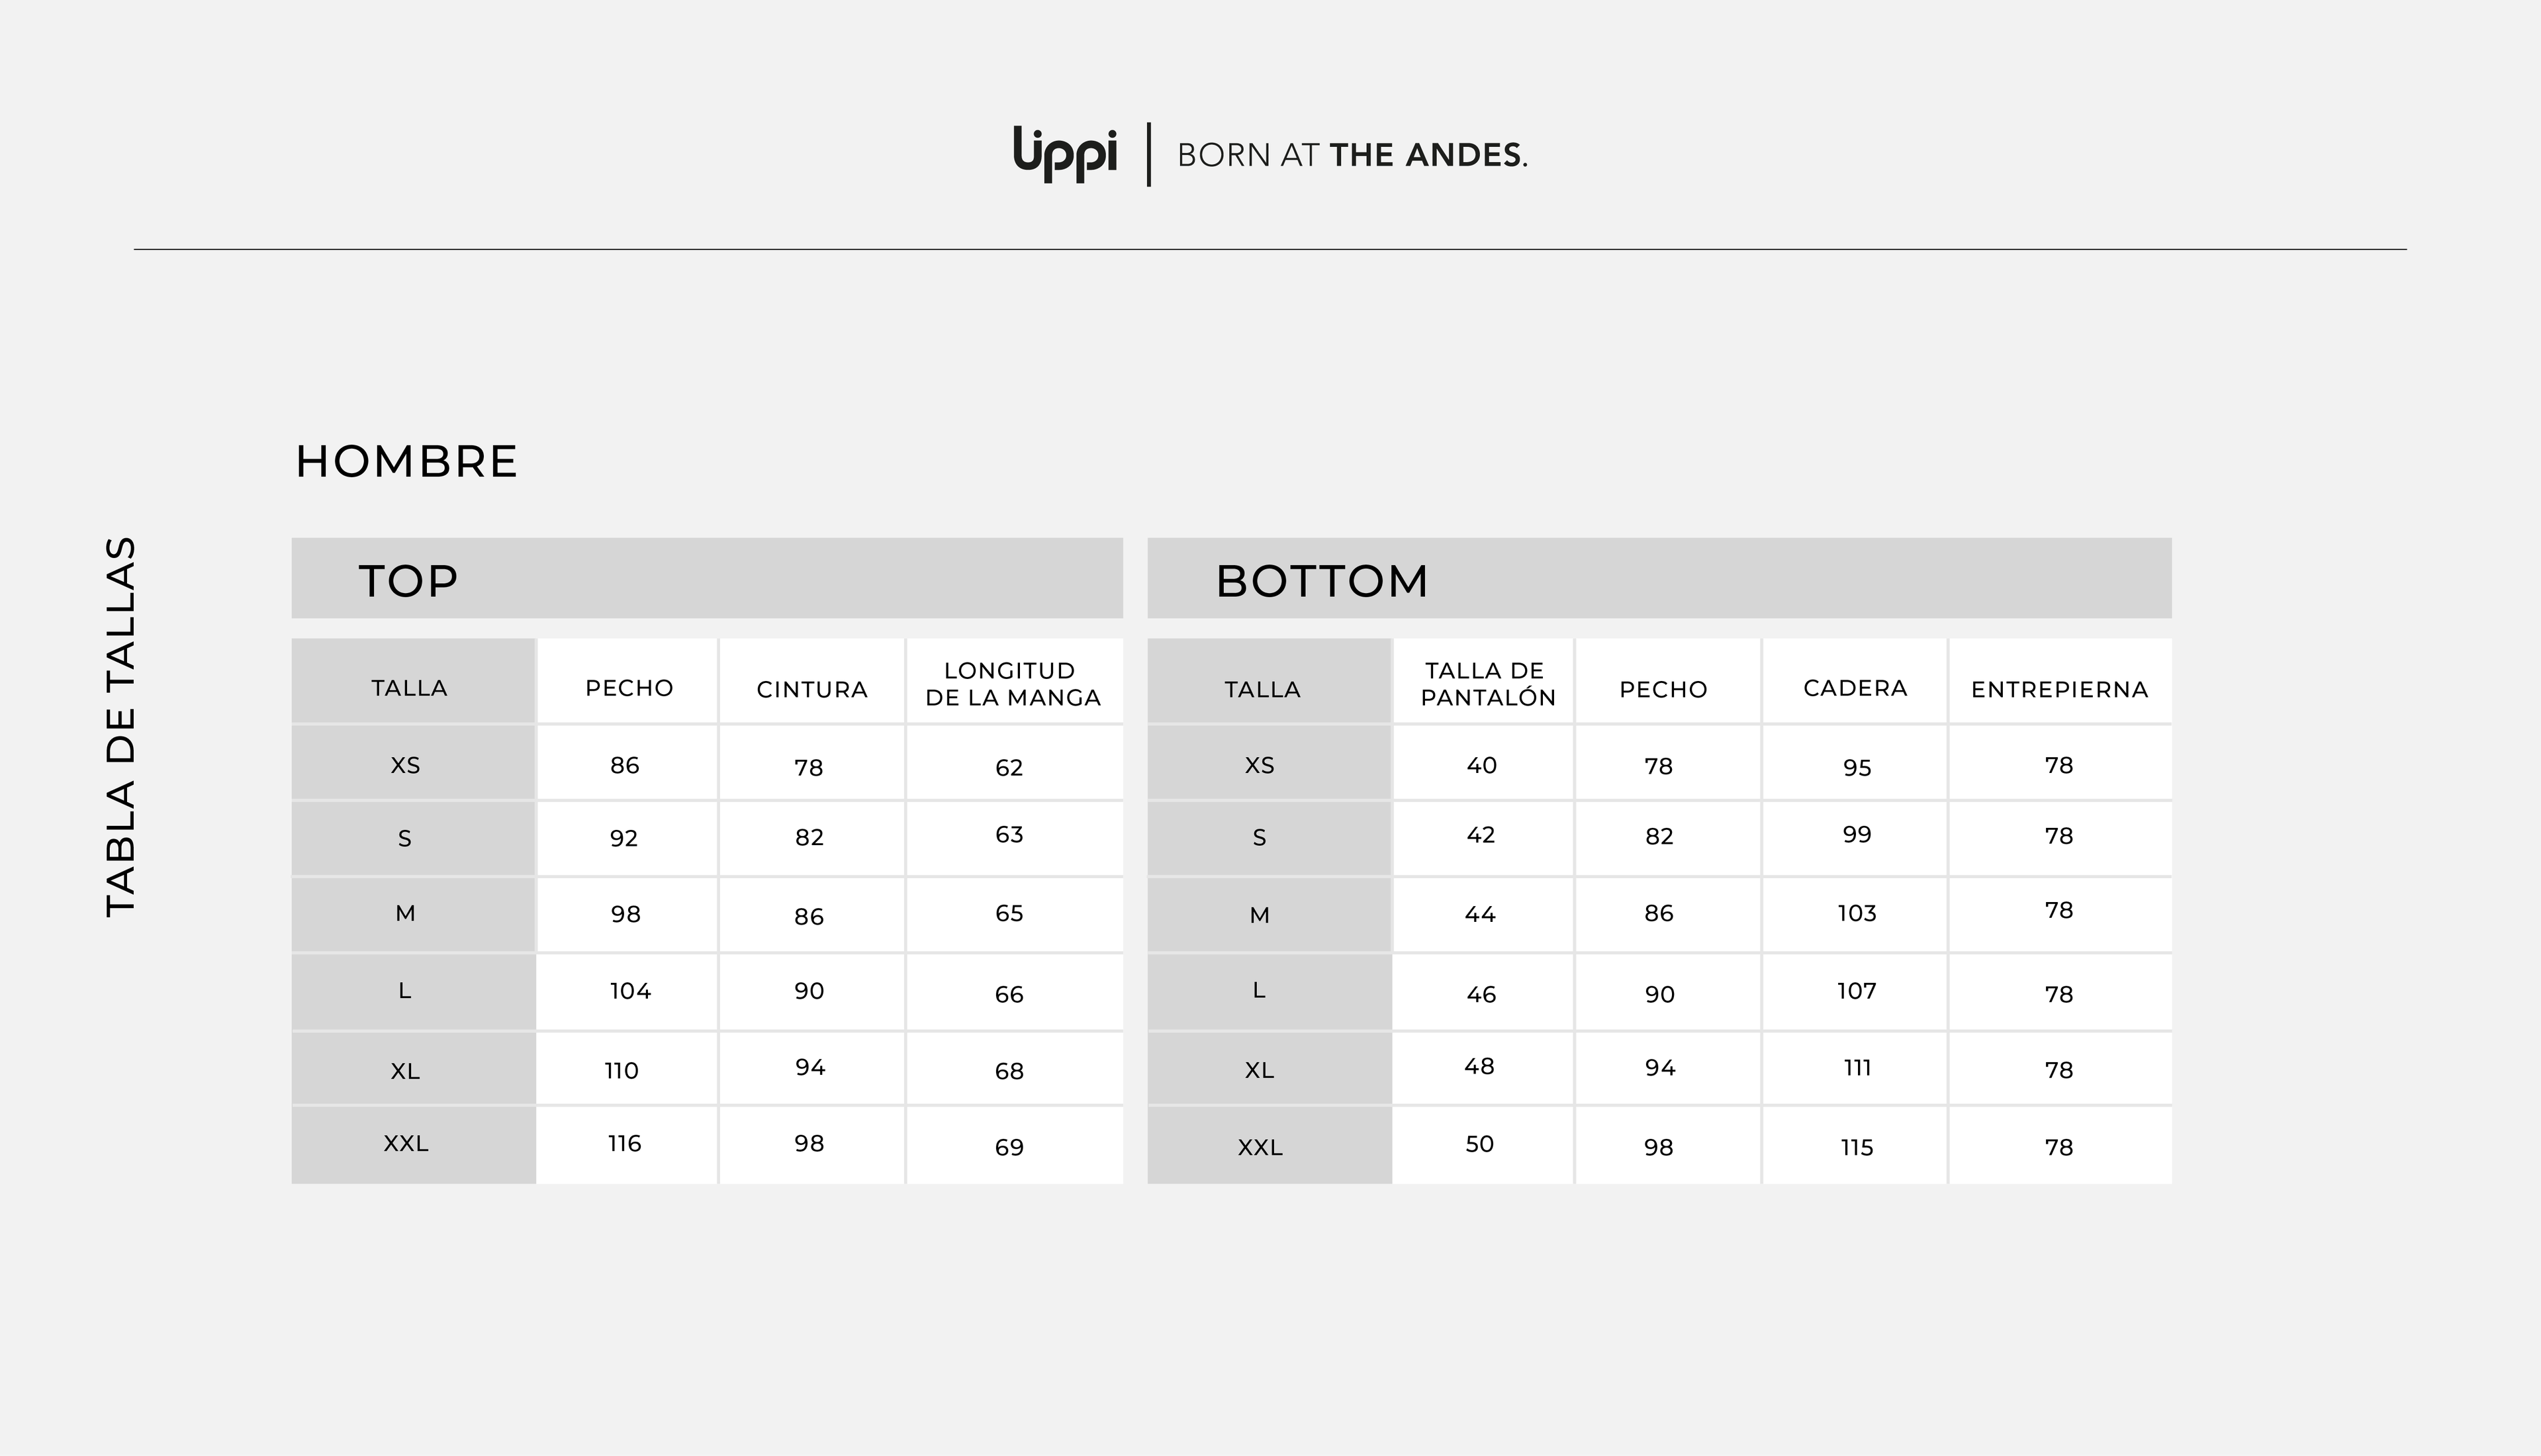Select the HOMBRE heading
Image resolution: width=2541 pixels, height=1456 pixels.
[406, 462]
